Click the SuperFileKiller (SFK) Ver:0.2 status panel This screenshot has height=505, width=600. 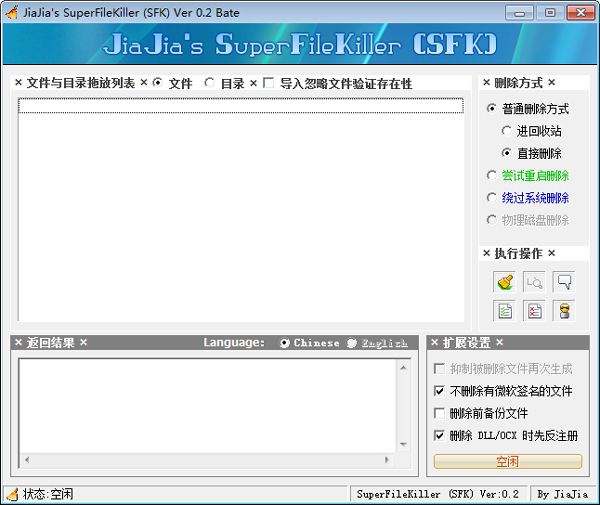click(438, 494)
